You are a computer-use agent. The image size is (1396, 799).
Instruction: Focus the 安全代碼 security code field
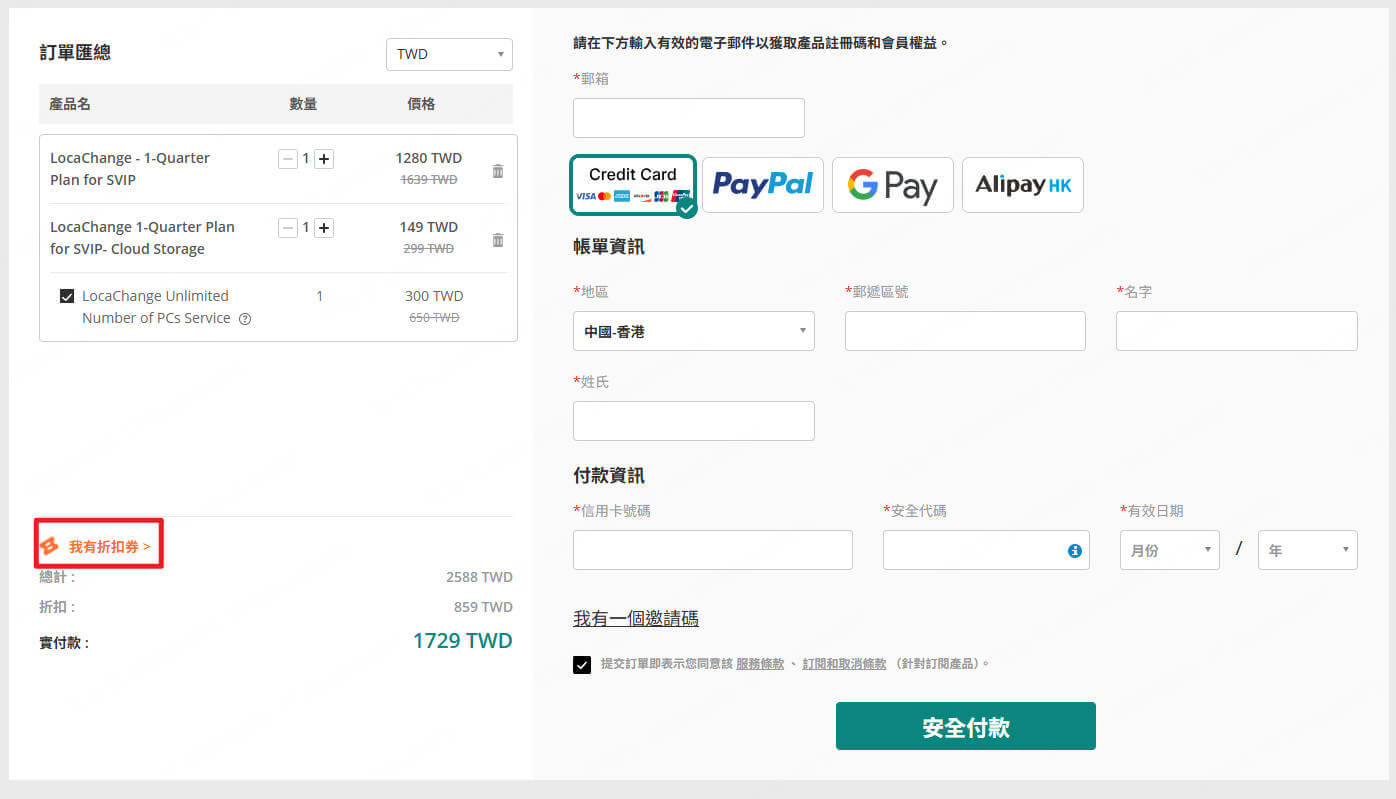[x=986, y=550]
